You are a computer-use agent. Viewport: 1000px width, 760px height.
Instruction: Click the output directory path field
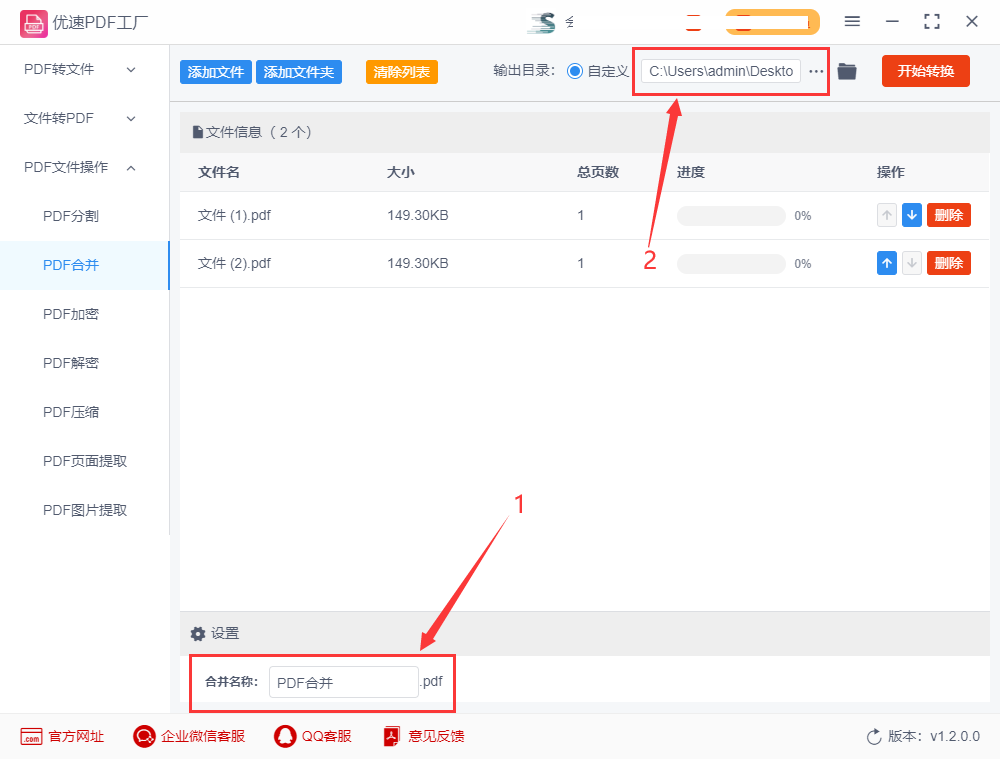tap(721, 71)
